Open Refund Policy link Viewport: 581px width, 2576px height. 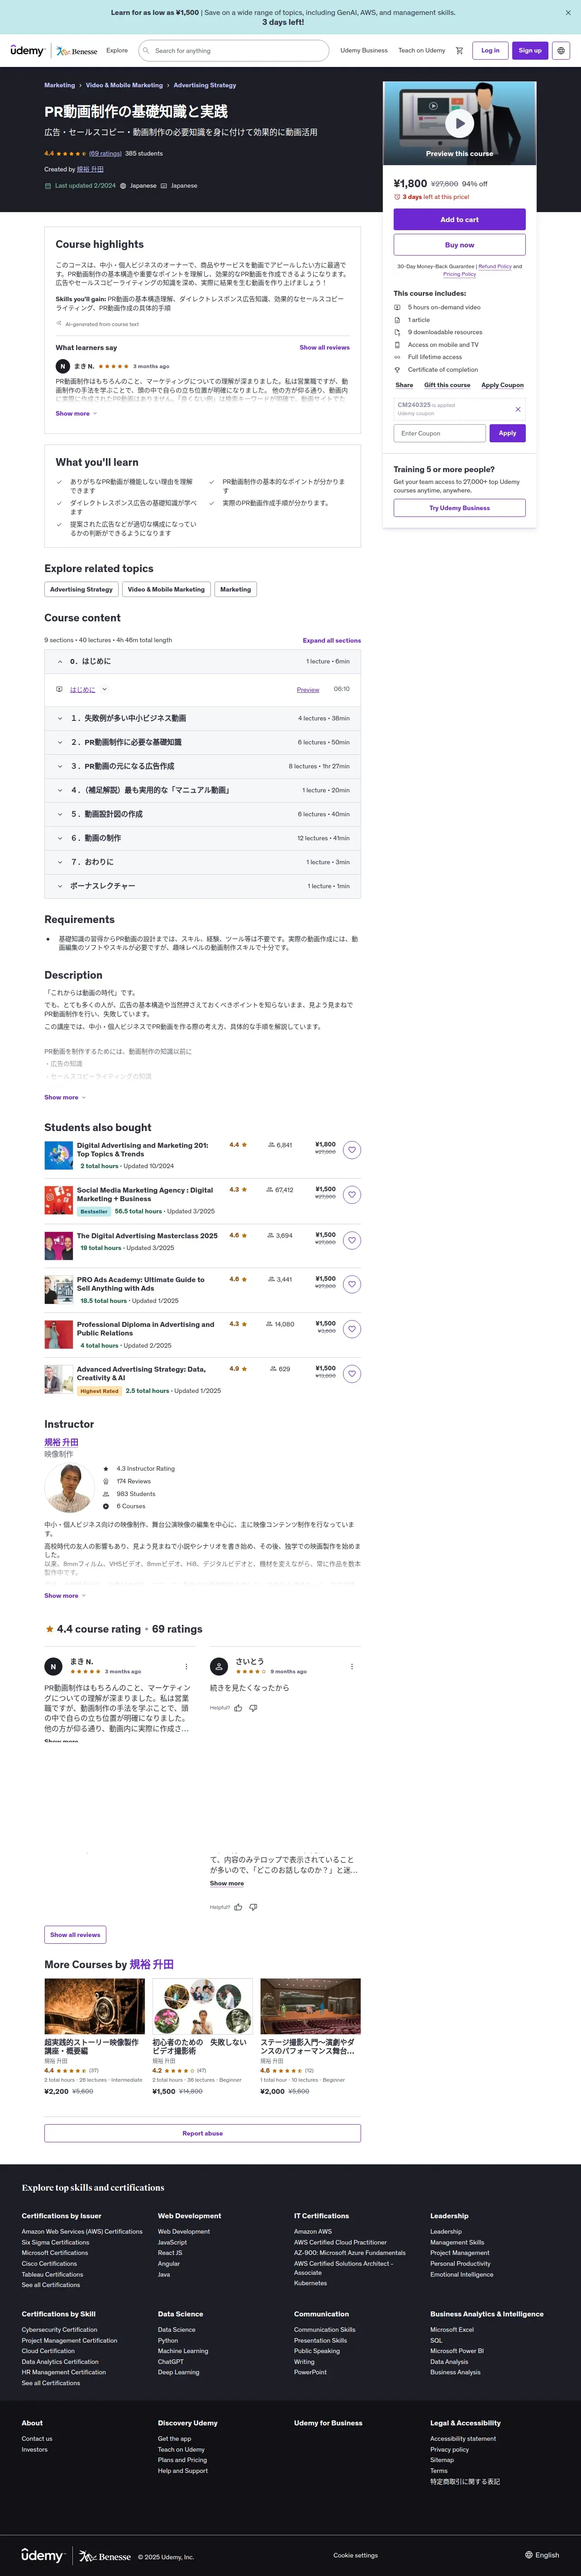pyautogui.click(x=494, y=267)
